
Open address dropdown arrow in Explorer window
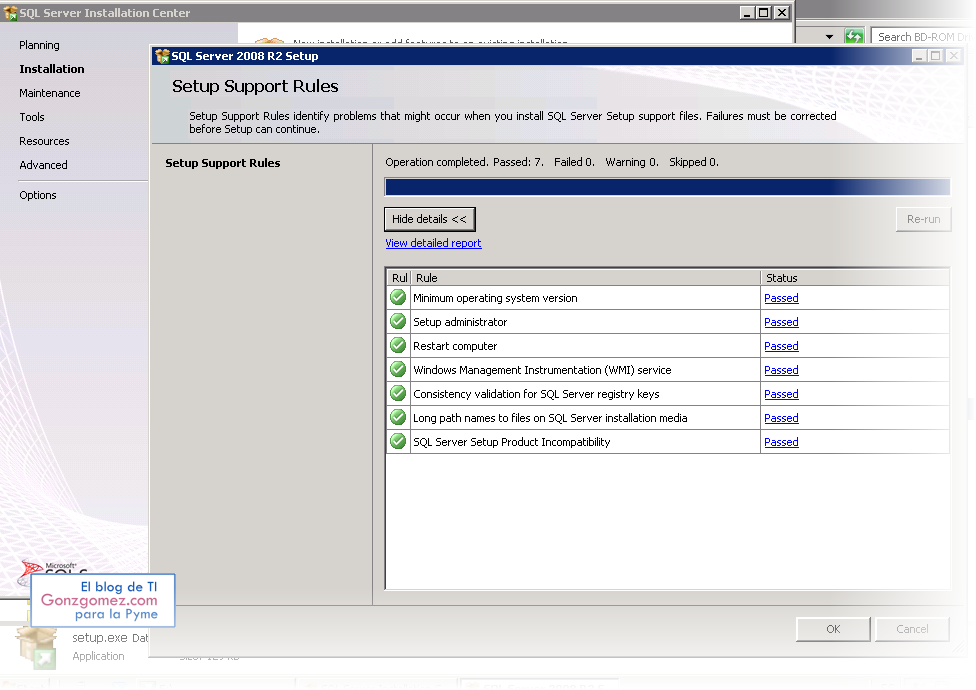click(829, 37)
